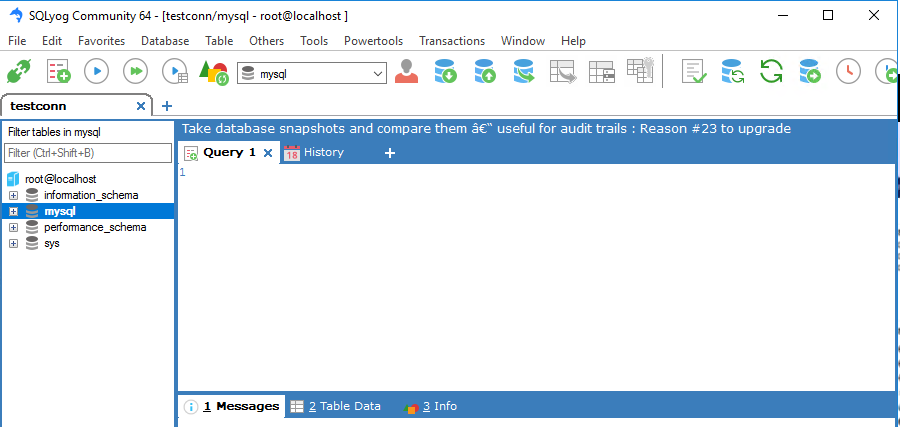900x427 pixels.
Task: Click database backup up-arrow icon
Action: (x=484, y=72)
